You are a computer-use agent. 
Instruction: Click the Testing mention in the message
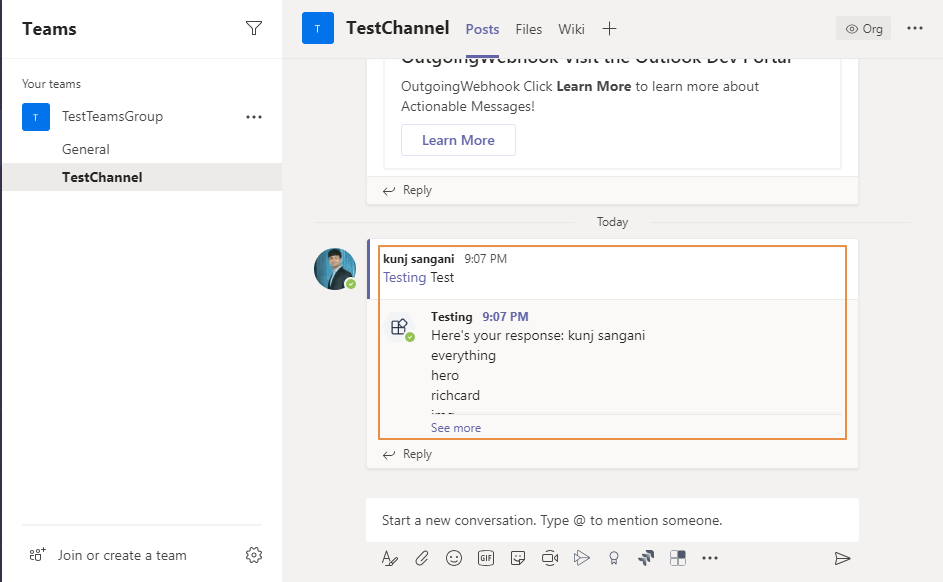pyautogui.click(x=405, y=277)
